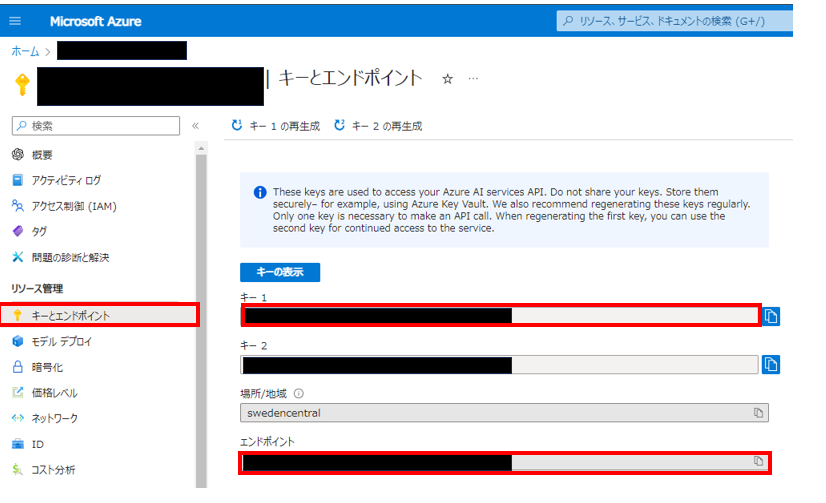Go to the ホーム breadcrumb link
The width and height of the screenshot is (826, 503).
25,51
